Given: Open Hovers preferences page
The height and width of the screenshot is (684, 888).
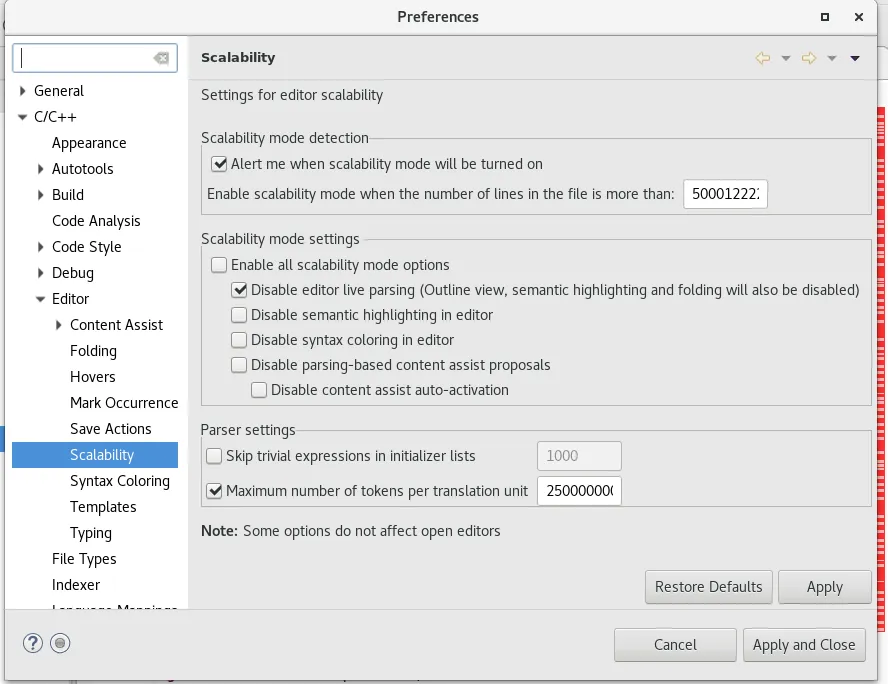Looking at the screenshot, I should (x=93, y=377).
